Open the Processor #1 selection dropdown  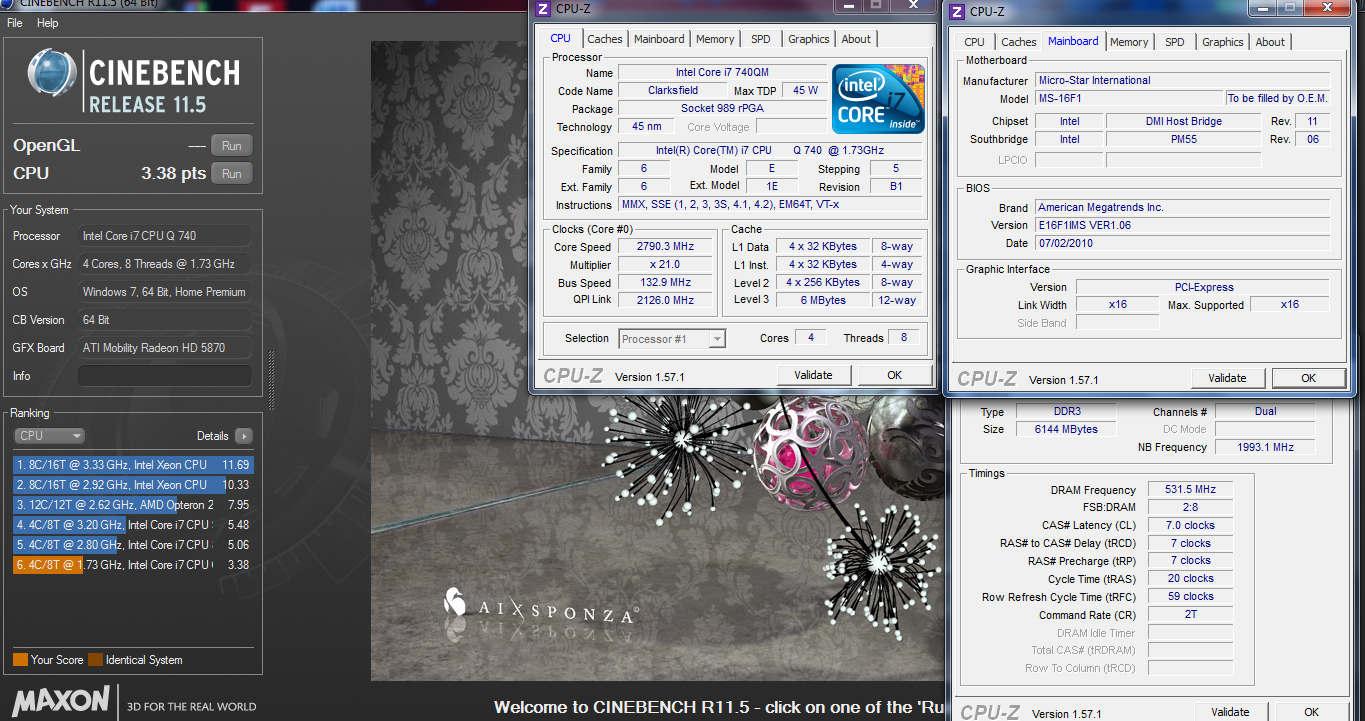(x=672, y=339)
